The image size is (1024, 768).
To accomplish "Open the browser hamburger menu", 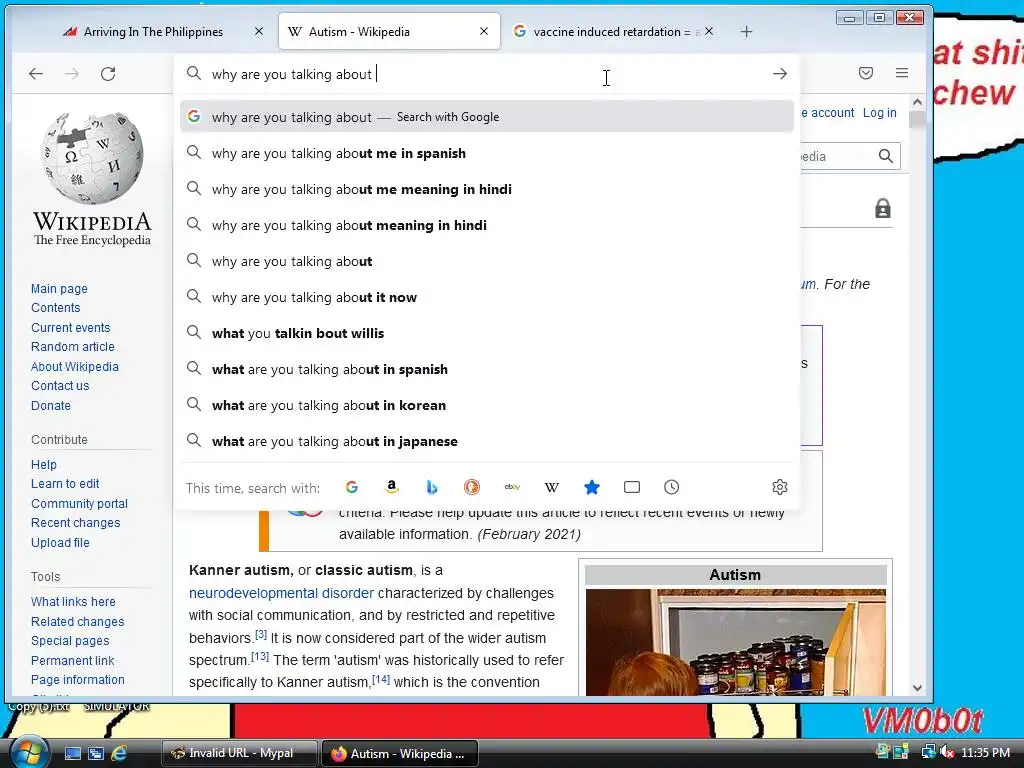I will click(x=902, y=73).
